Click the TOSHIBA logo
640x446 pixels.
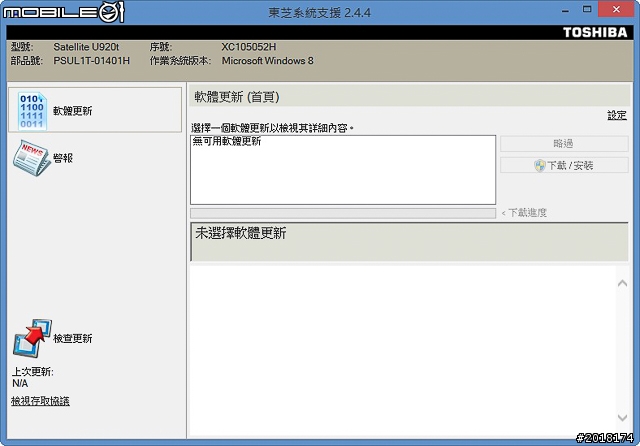[x=595, y=33]
